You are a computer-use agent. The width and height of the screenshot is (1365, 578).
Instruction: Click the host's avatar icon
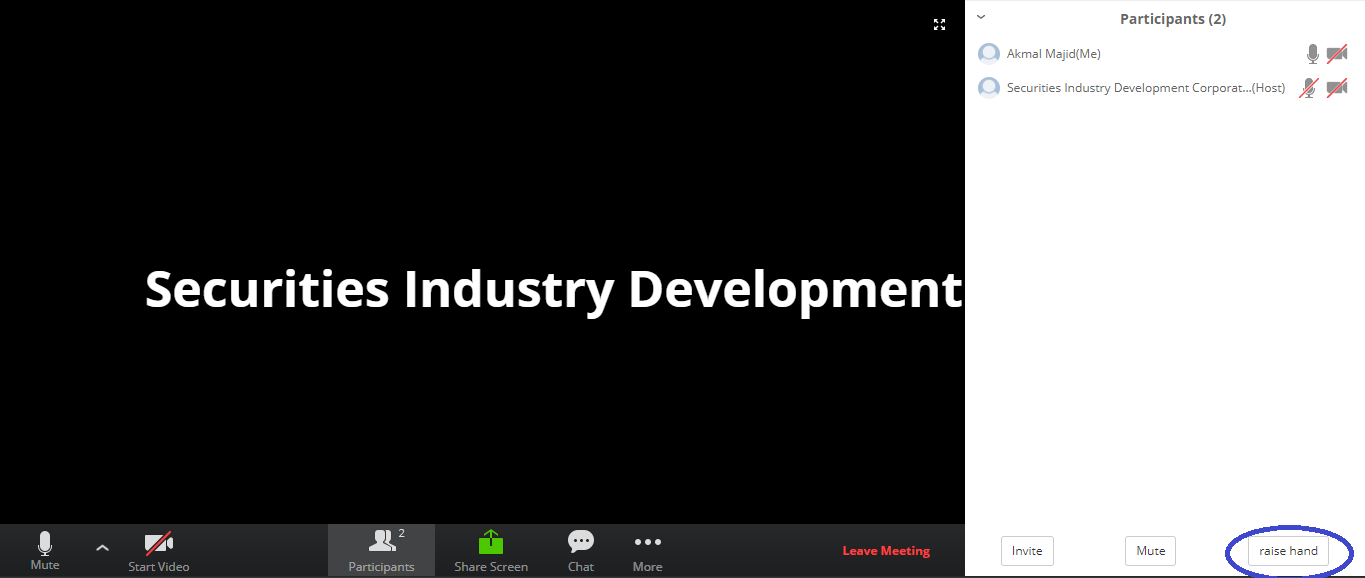[989, 88]
